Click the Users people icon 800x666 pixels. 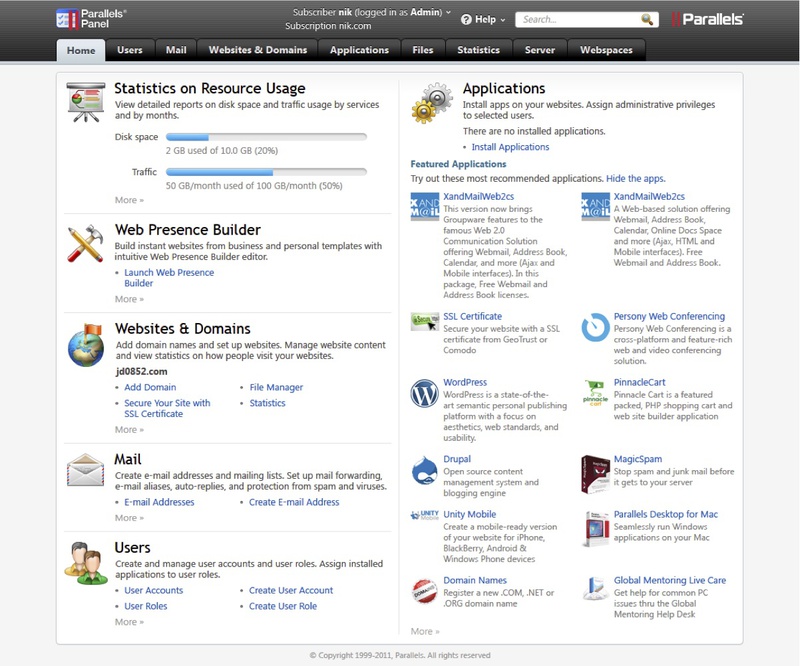click(x=86, y=563)
